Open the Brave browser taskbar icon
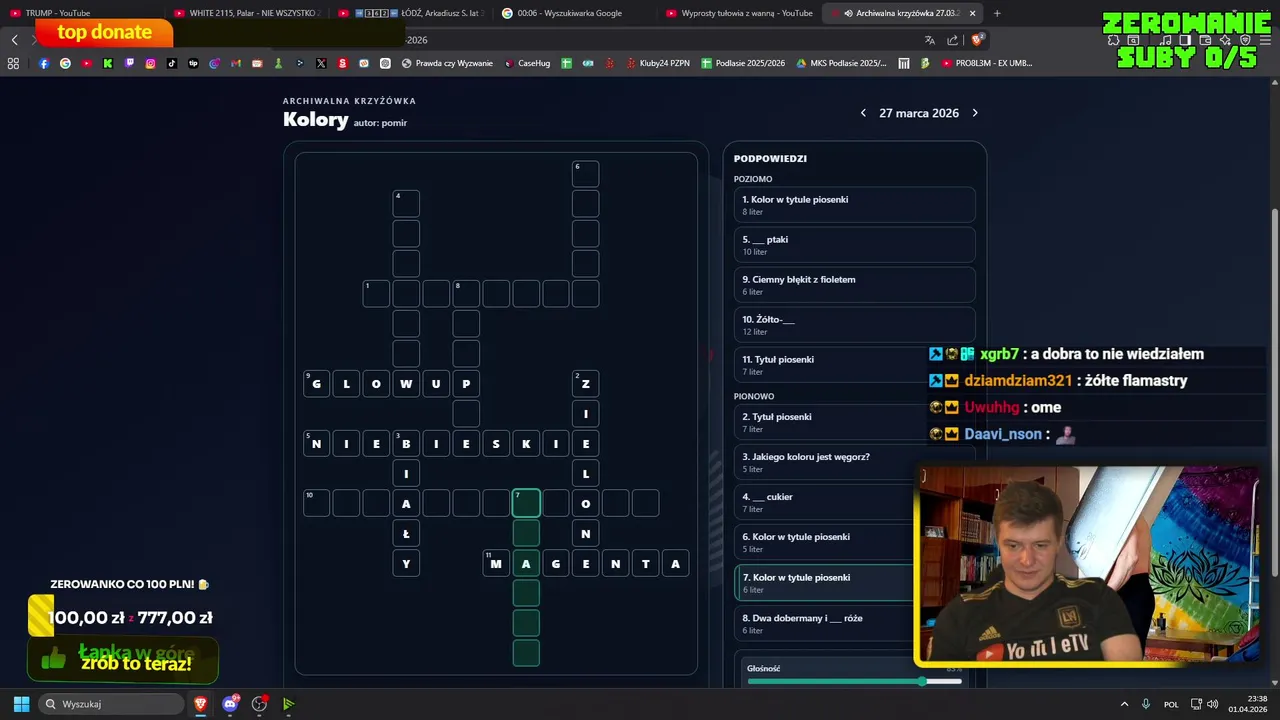This screenshot has width=1280, height=720. (201, 704)
